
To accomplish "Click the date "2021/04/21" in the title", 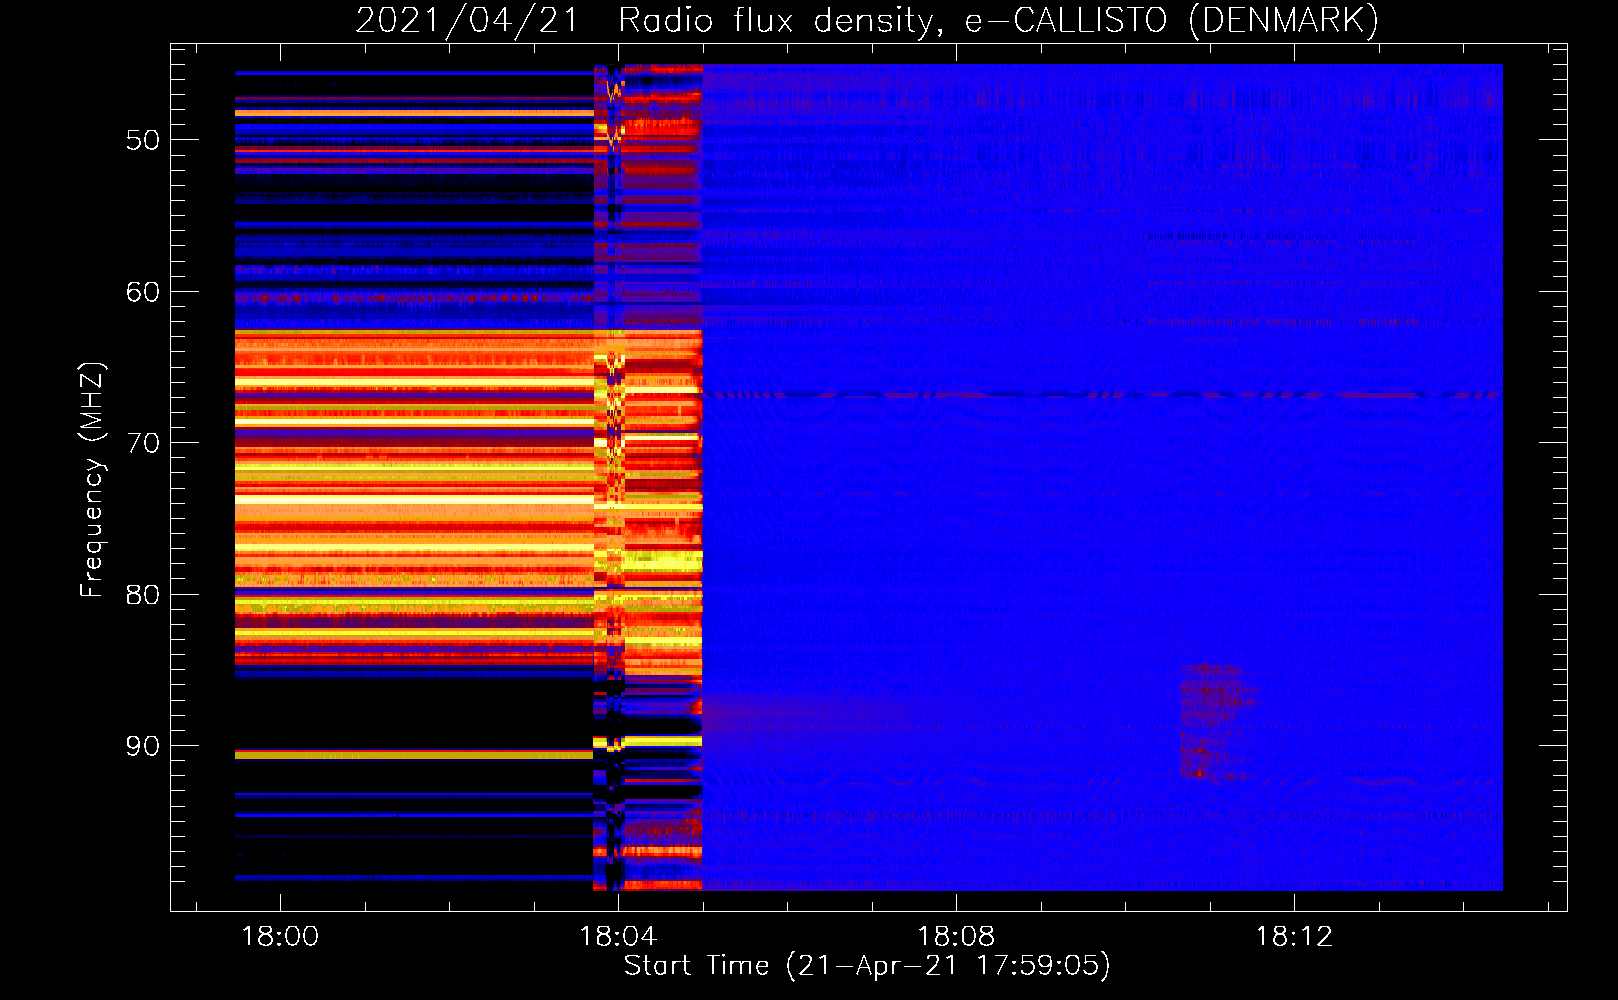I will pyautogui.click(x=468, y=20).
